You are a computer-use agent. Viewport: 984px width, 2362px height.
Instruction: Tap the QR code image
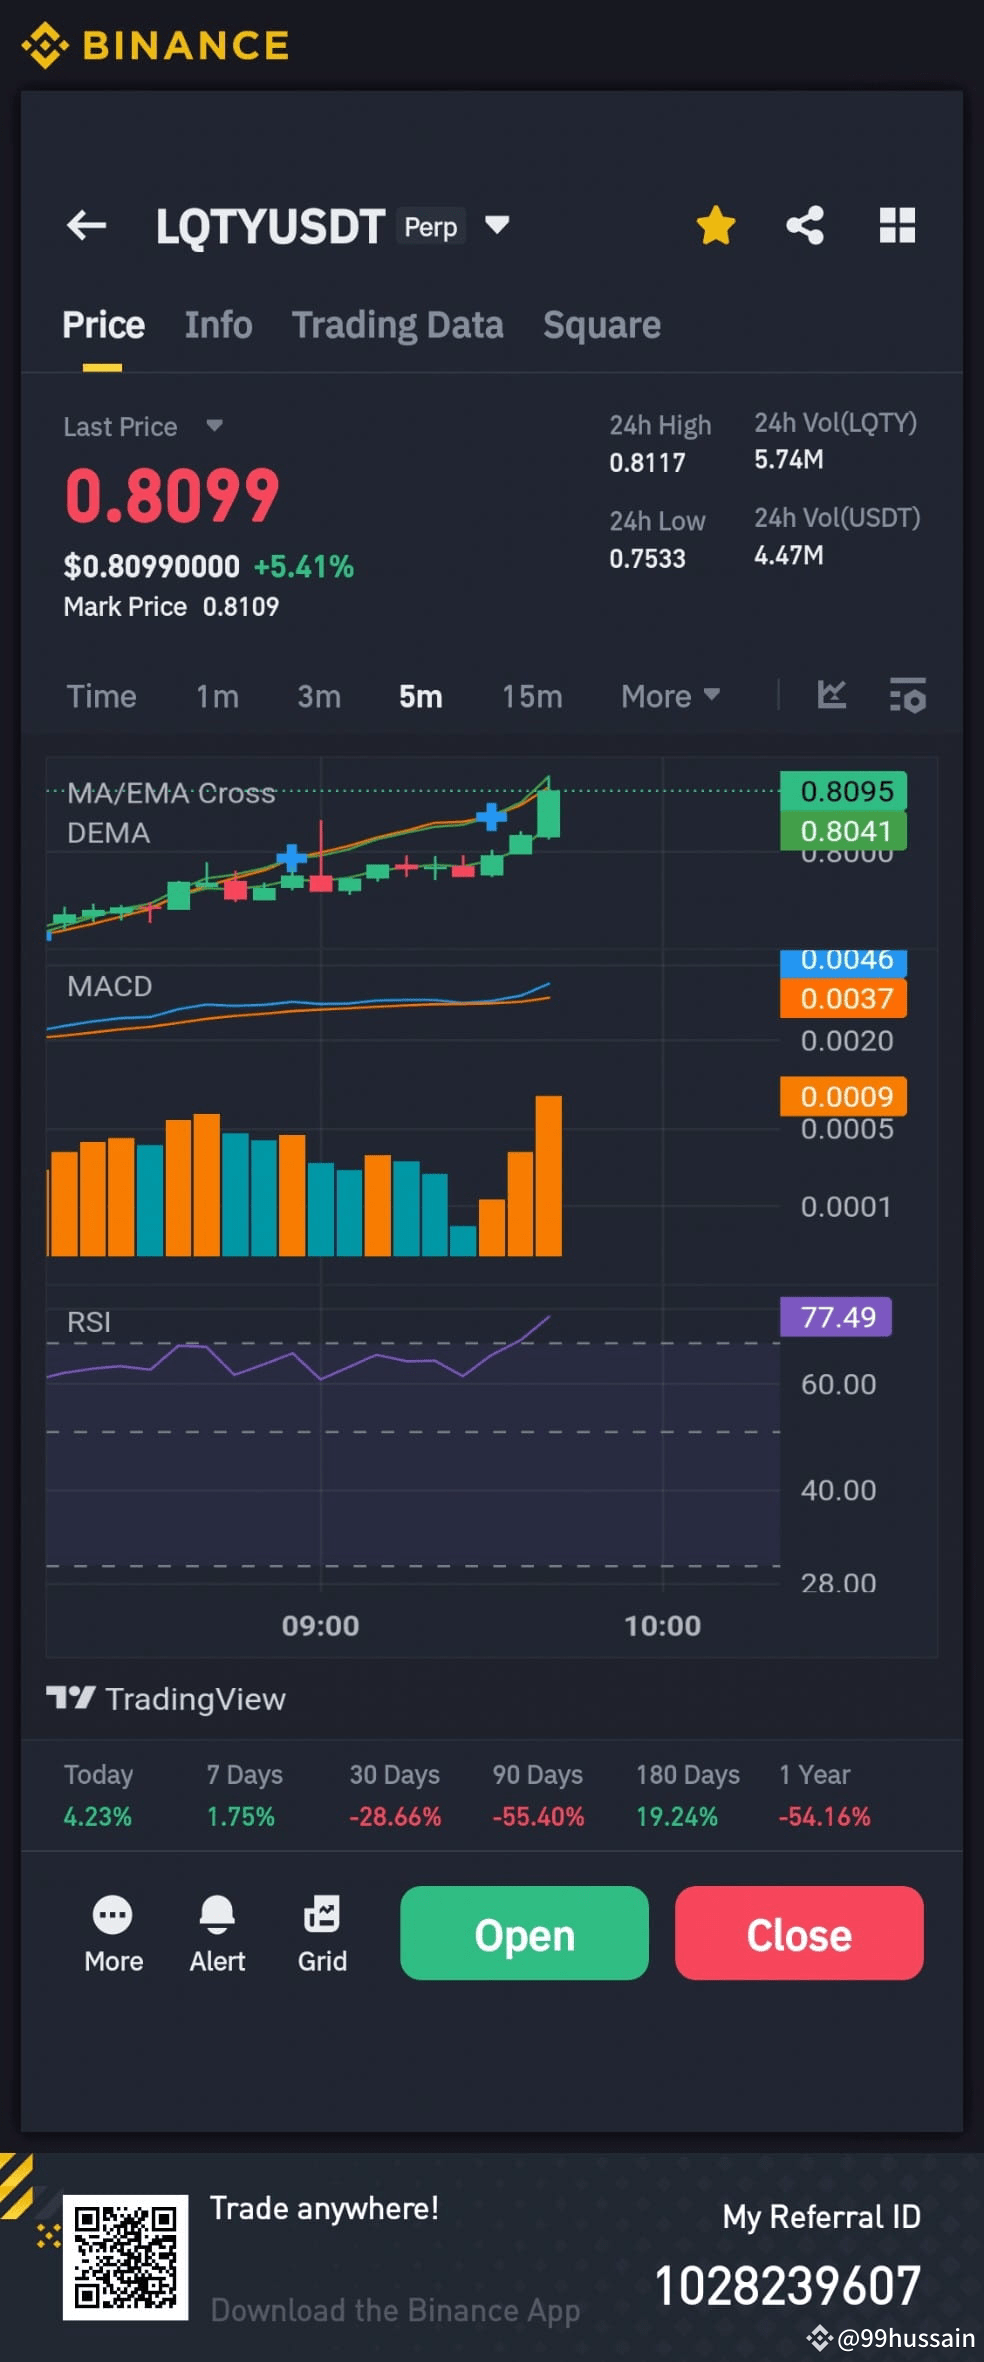[126, 2257]
